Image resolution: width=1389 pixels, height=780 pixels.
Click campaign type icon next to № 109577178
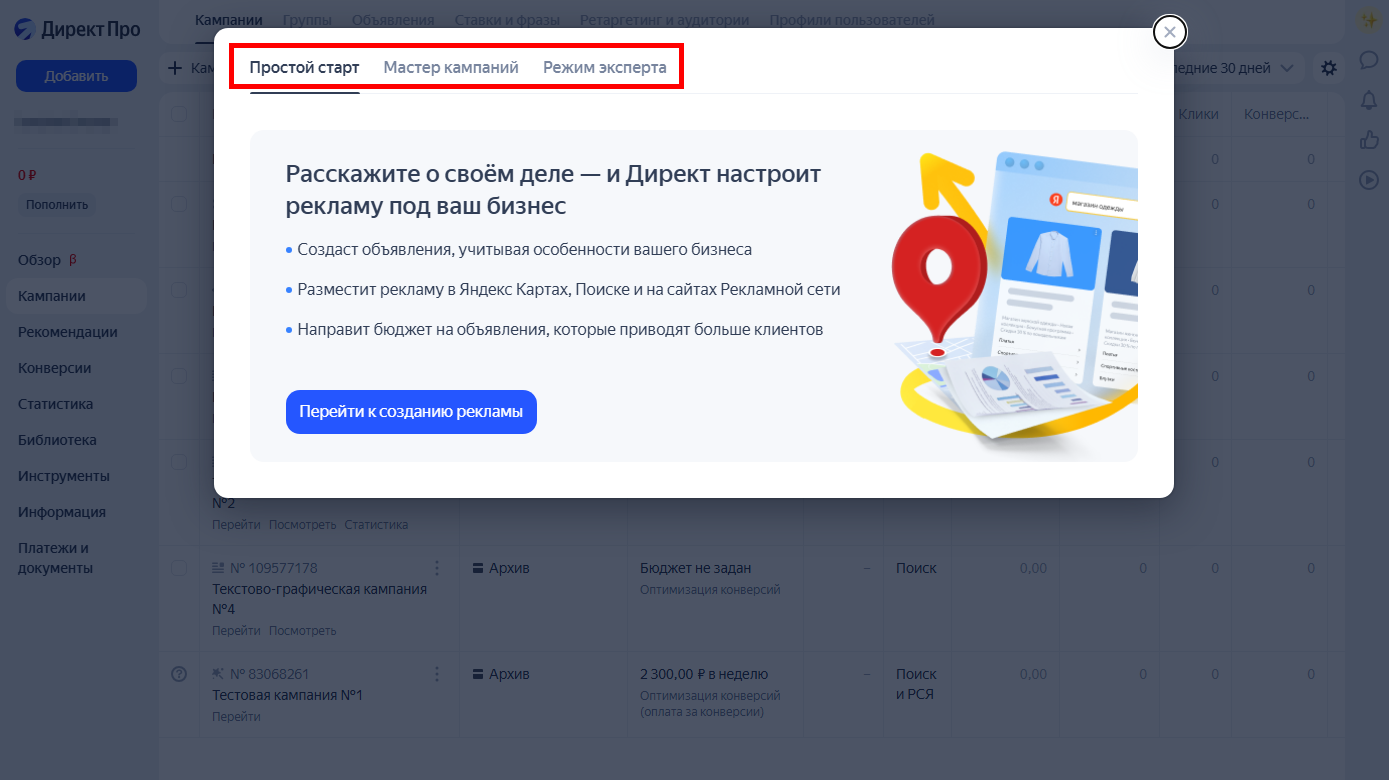[x=219, y=568]
